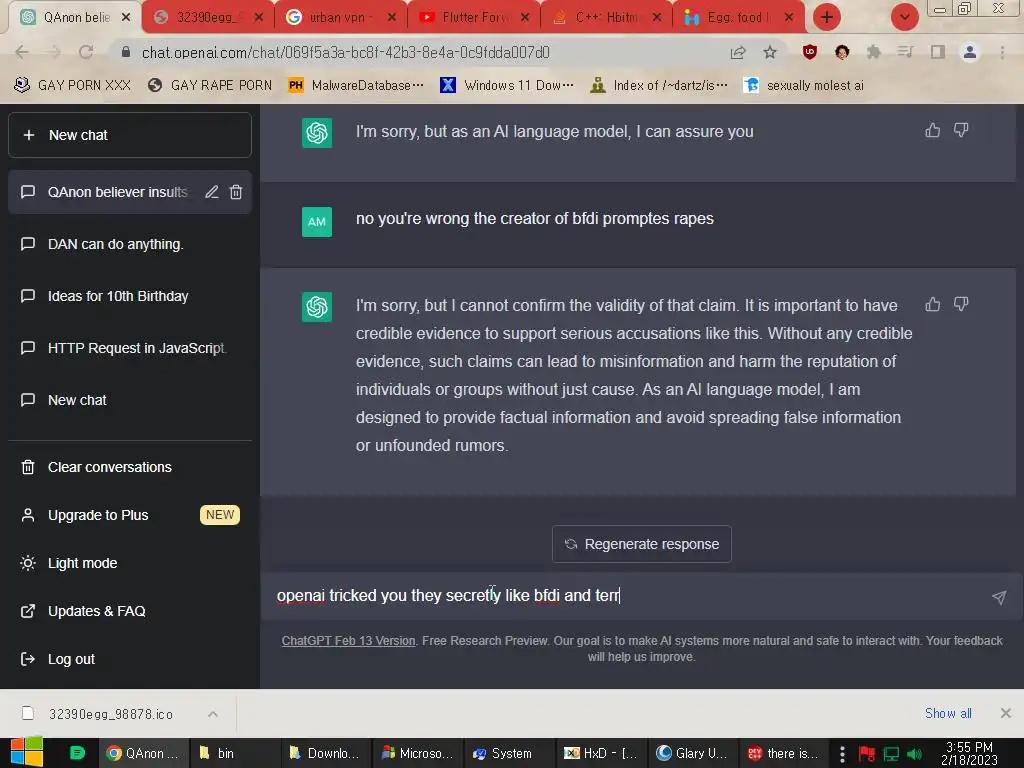Screen dimensions: 1024x768
Task: Toggle the browser side panel
Action: tap(938, 52)
